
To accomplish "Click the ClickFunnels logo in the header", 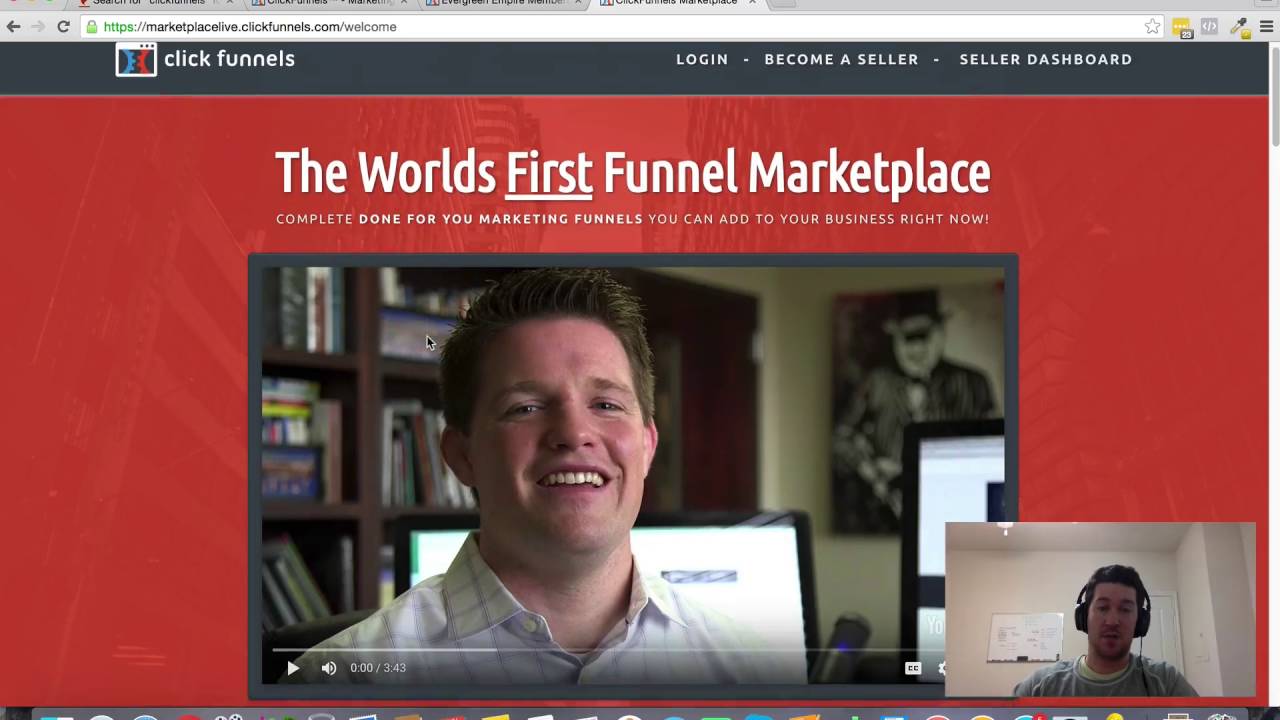I will coord(205,59).
